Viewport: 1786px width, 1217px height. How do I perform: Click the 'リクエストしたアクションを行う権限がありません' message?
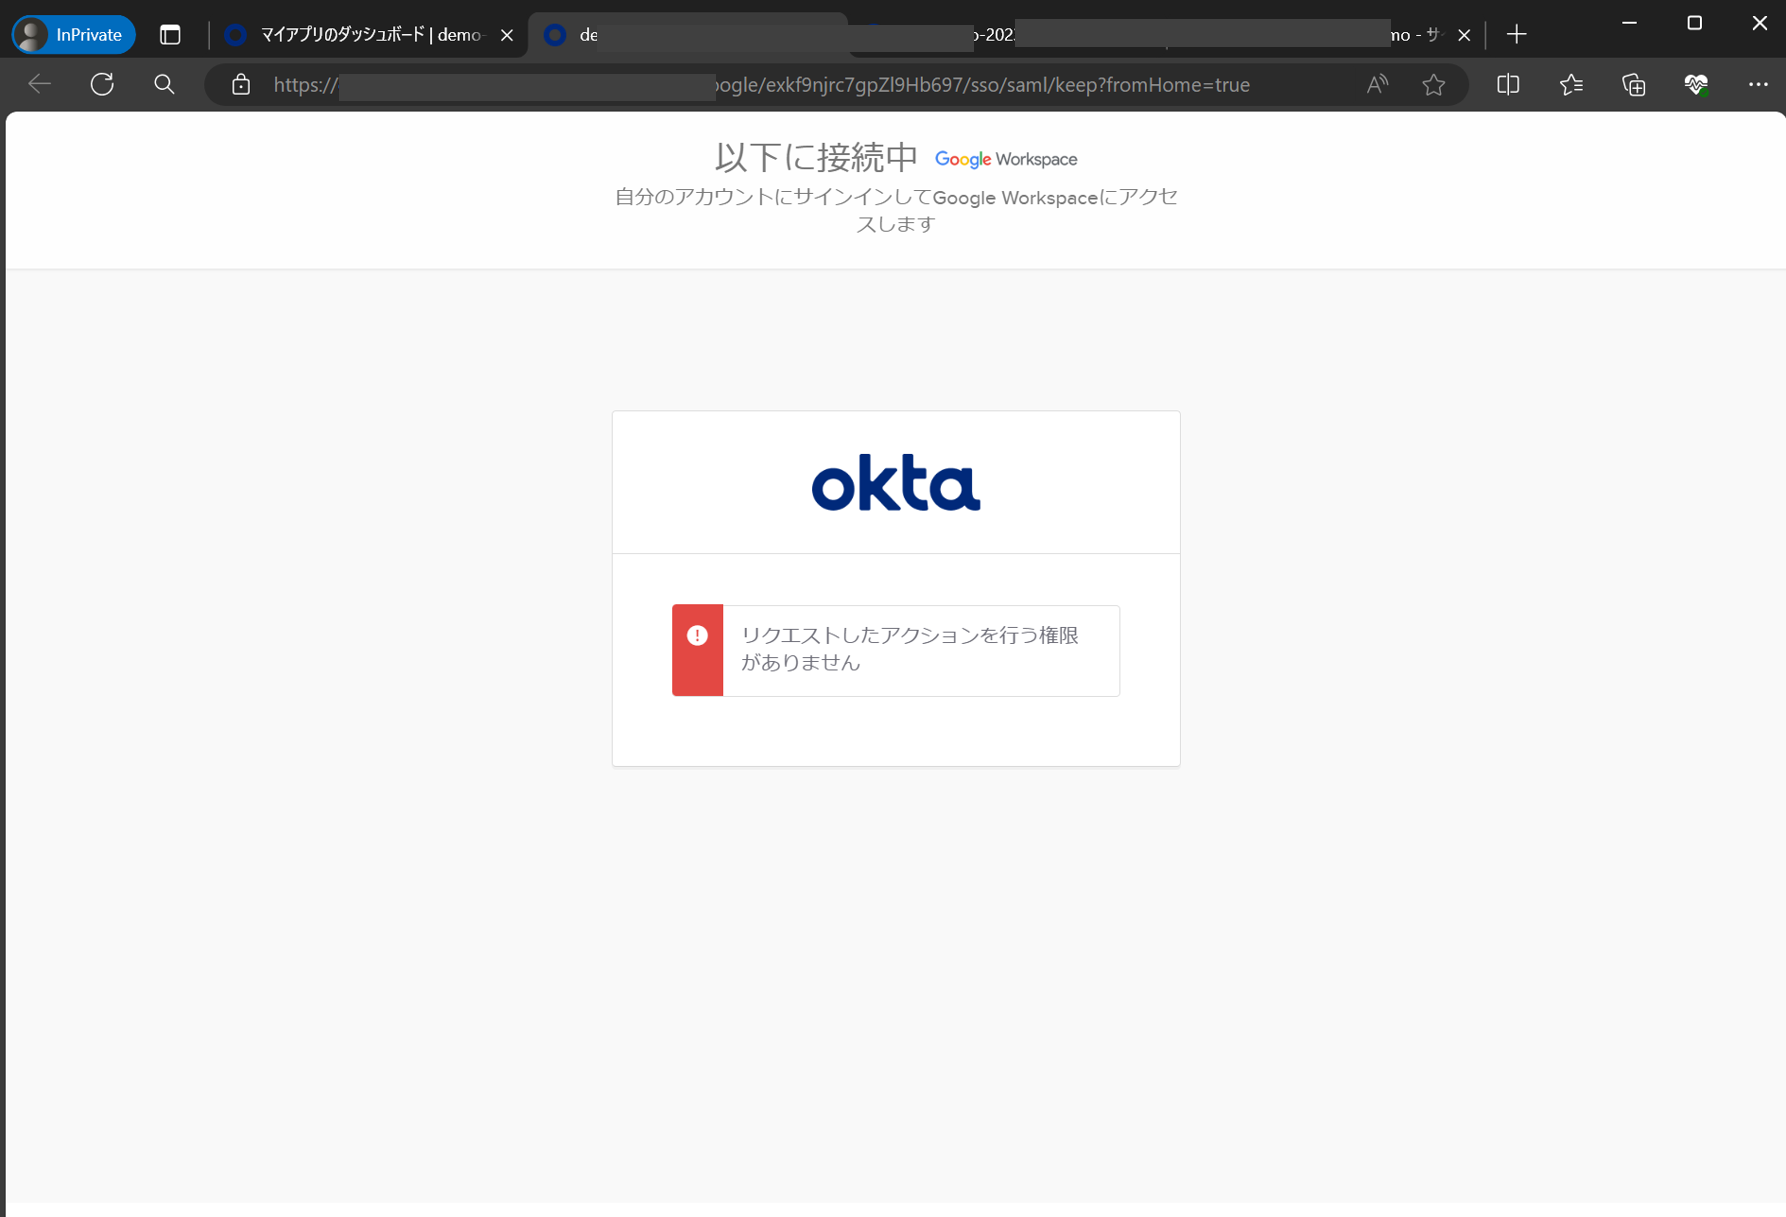click(x=910, y=649)
